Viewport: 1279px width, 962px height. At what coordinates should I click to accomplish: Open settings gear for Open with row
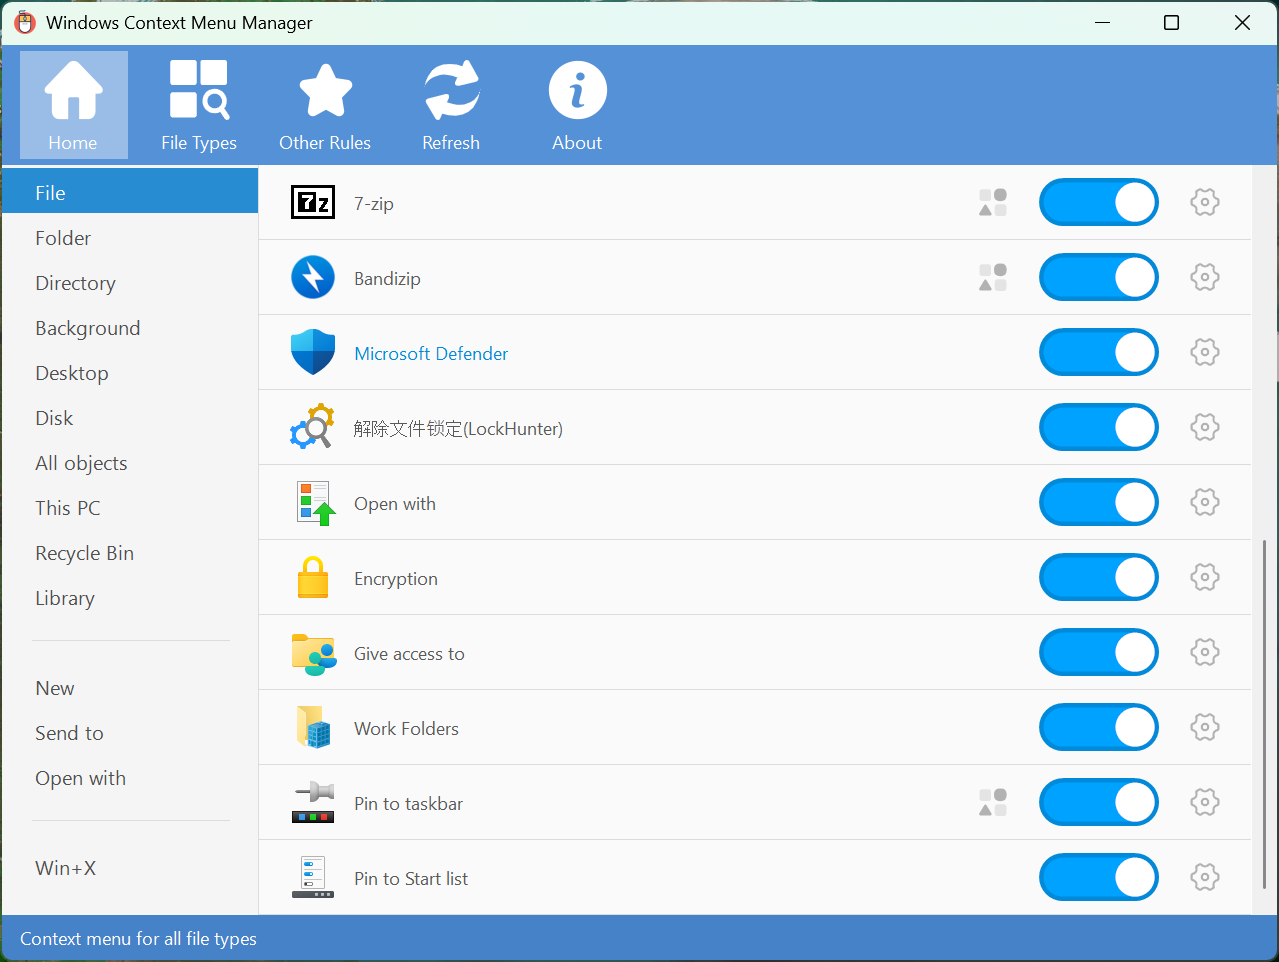pyautogui.click(x=1205, y=502)
